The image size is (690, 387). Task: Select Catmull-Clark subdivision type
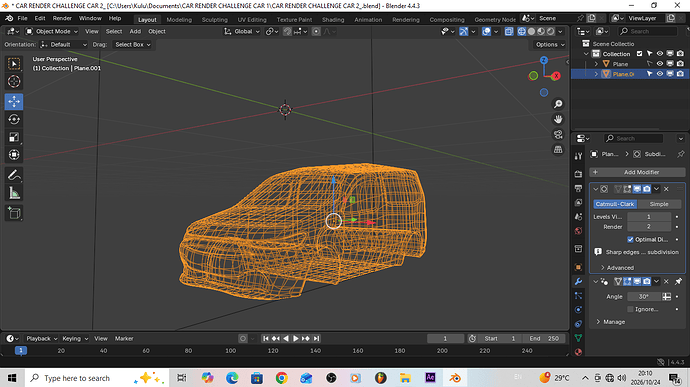[615, 204]
